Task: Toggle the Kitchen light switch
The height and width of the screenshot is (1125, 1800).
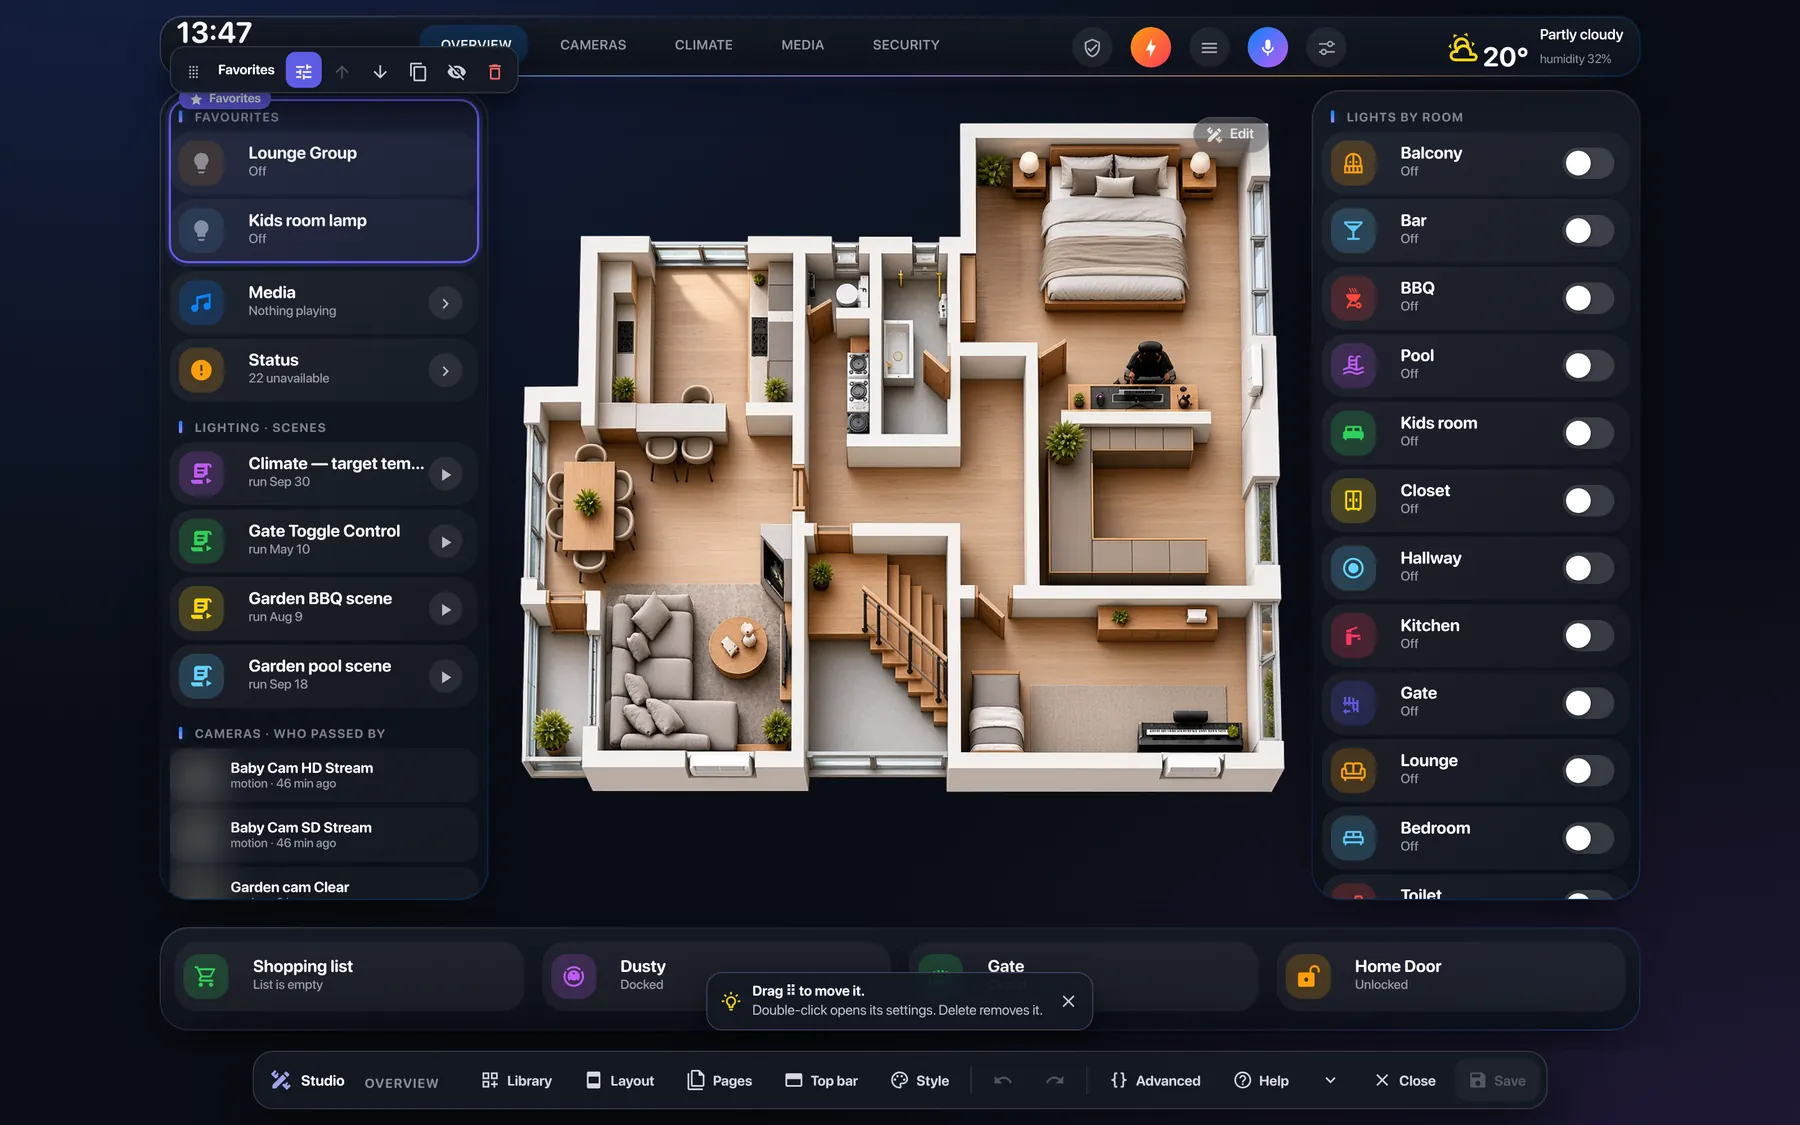Action: pyautogui.click(x=1588, y=636)
